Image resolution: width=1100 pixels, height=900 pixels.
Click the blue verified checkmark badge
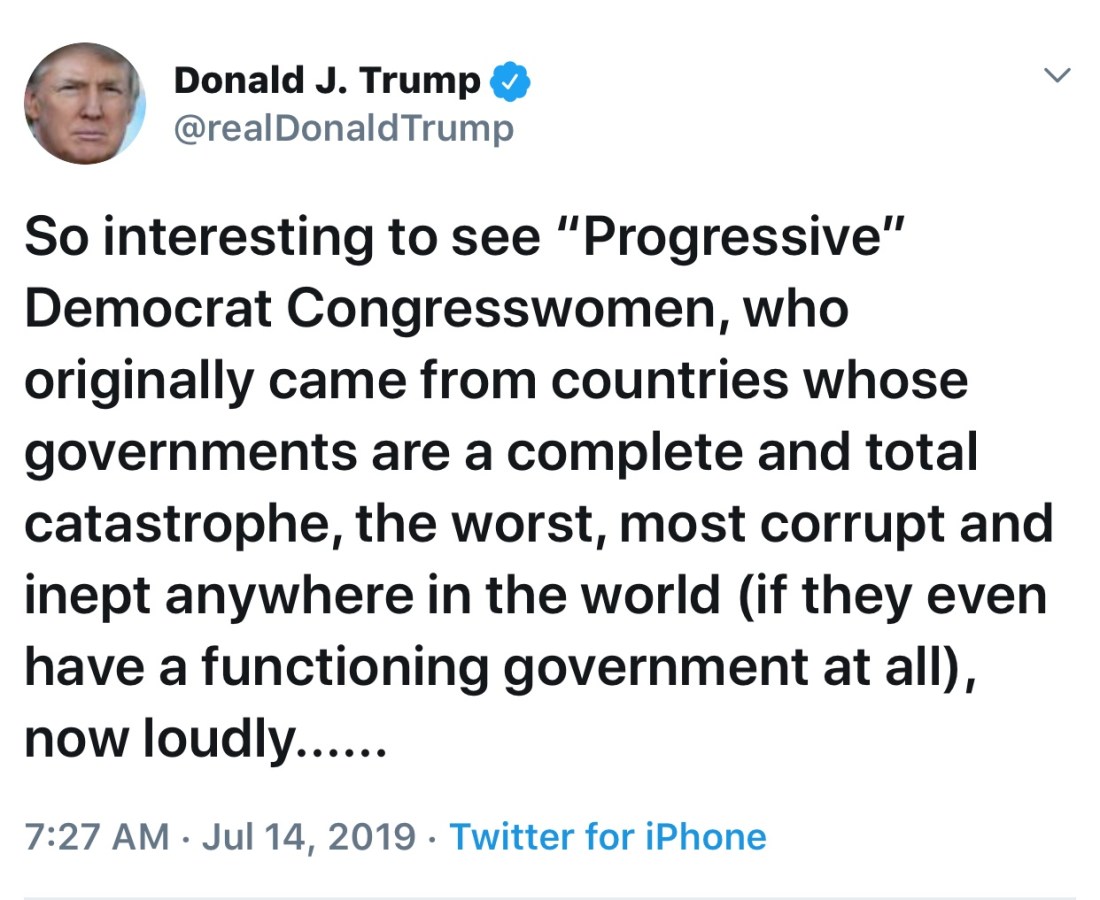(512, 82)
